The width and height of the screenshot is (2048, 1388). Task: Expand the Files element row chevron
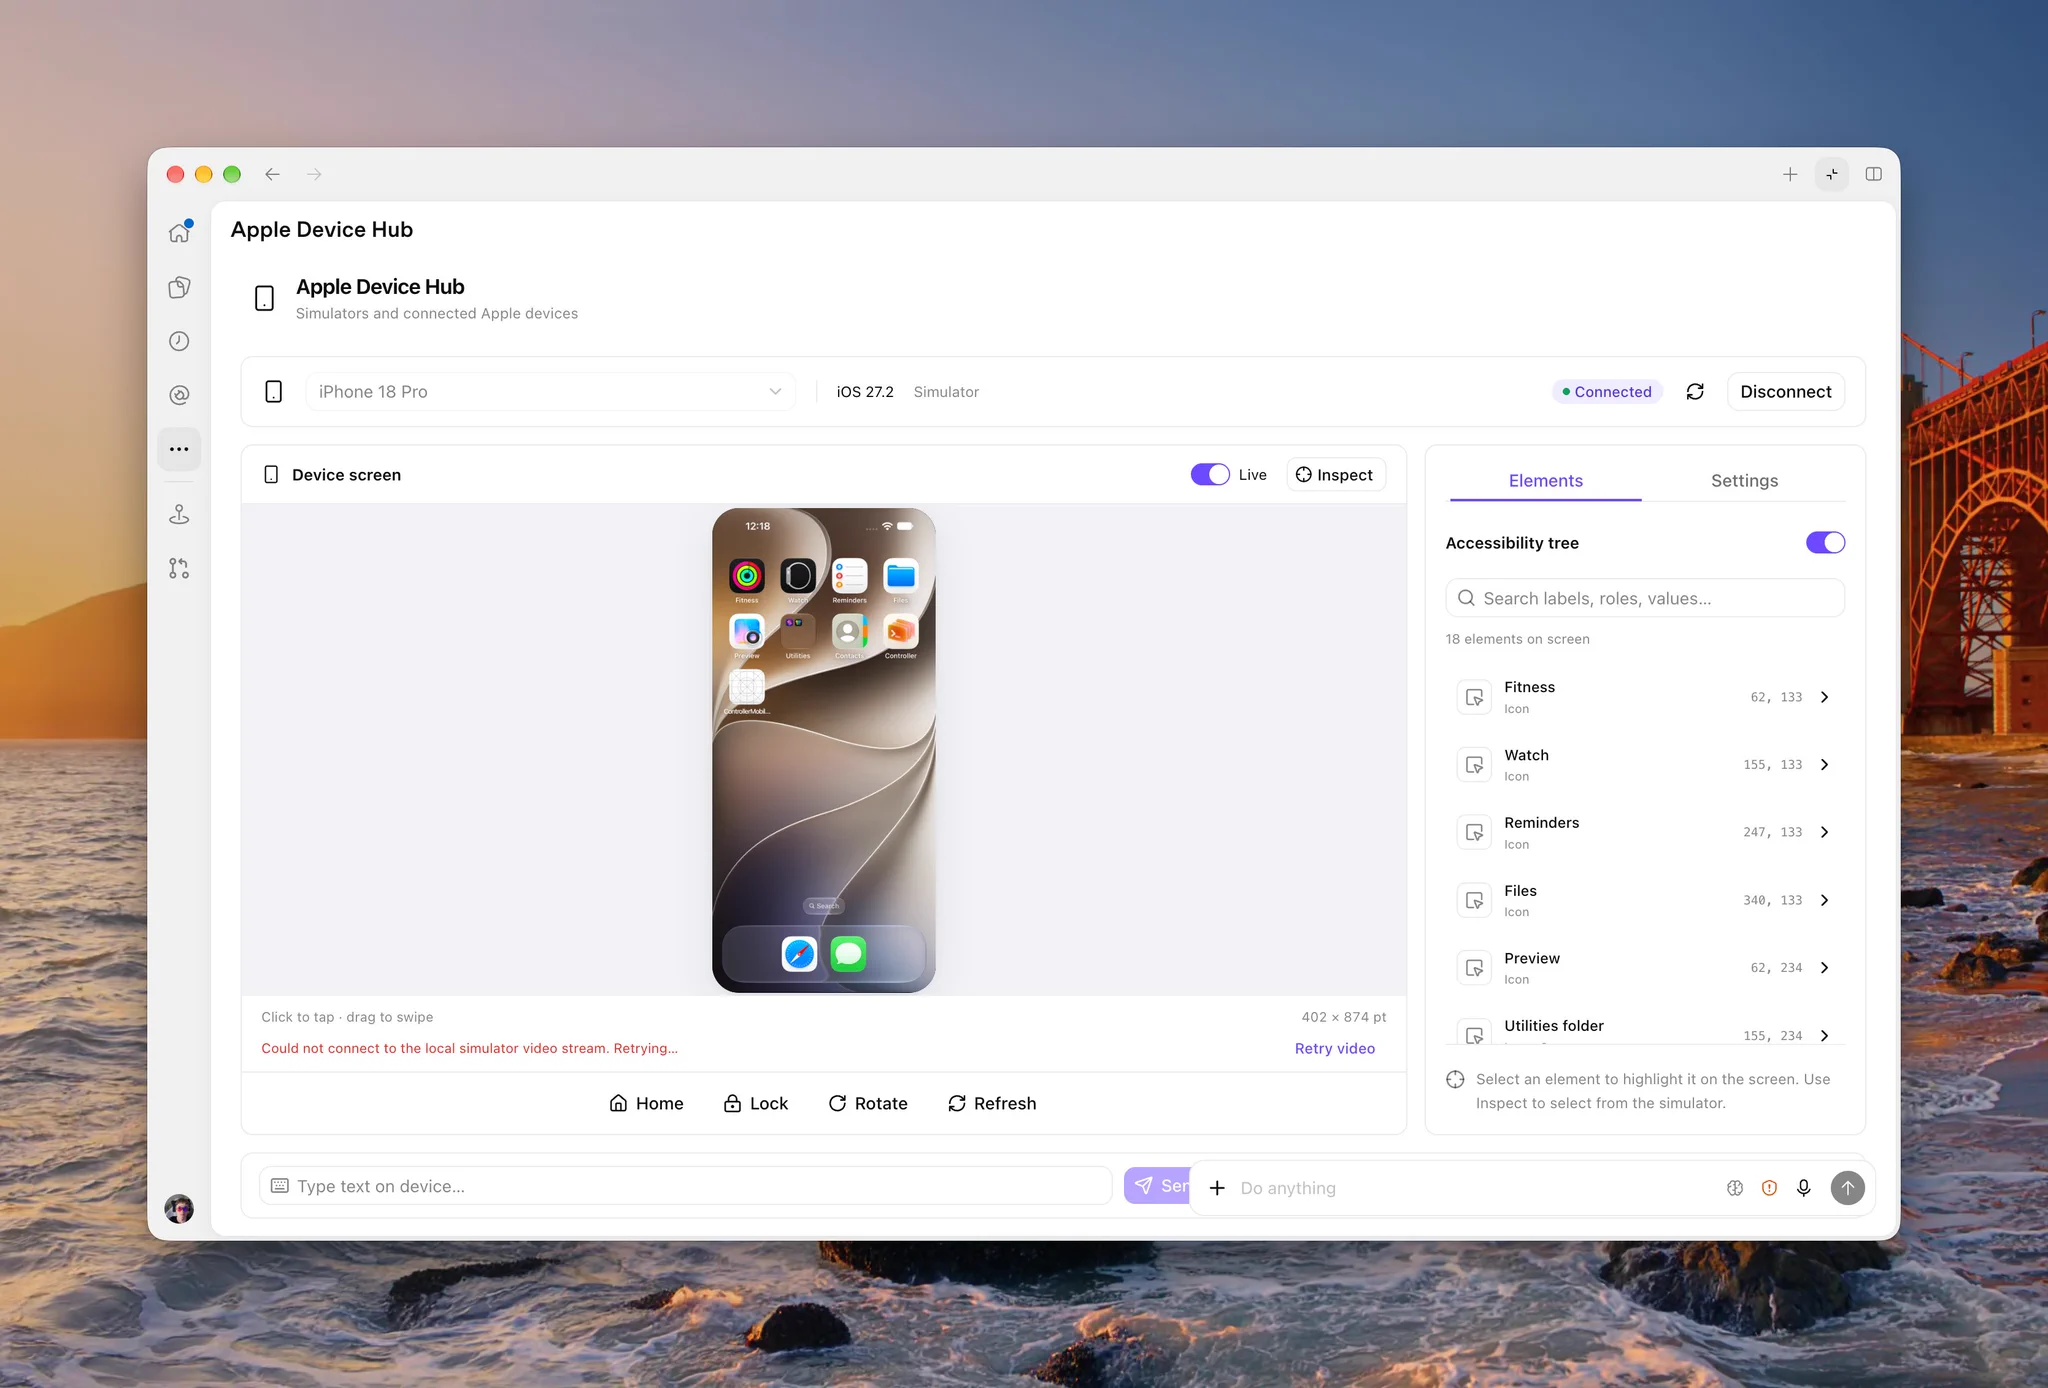(1825, 900)
